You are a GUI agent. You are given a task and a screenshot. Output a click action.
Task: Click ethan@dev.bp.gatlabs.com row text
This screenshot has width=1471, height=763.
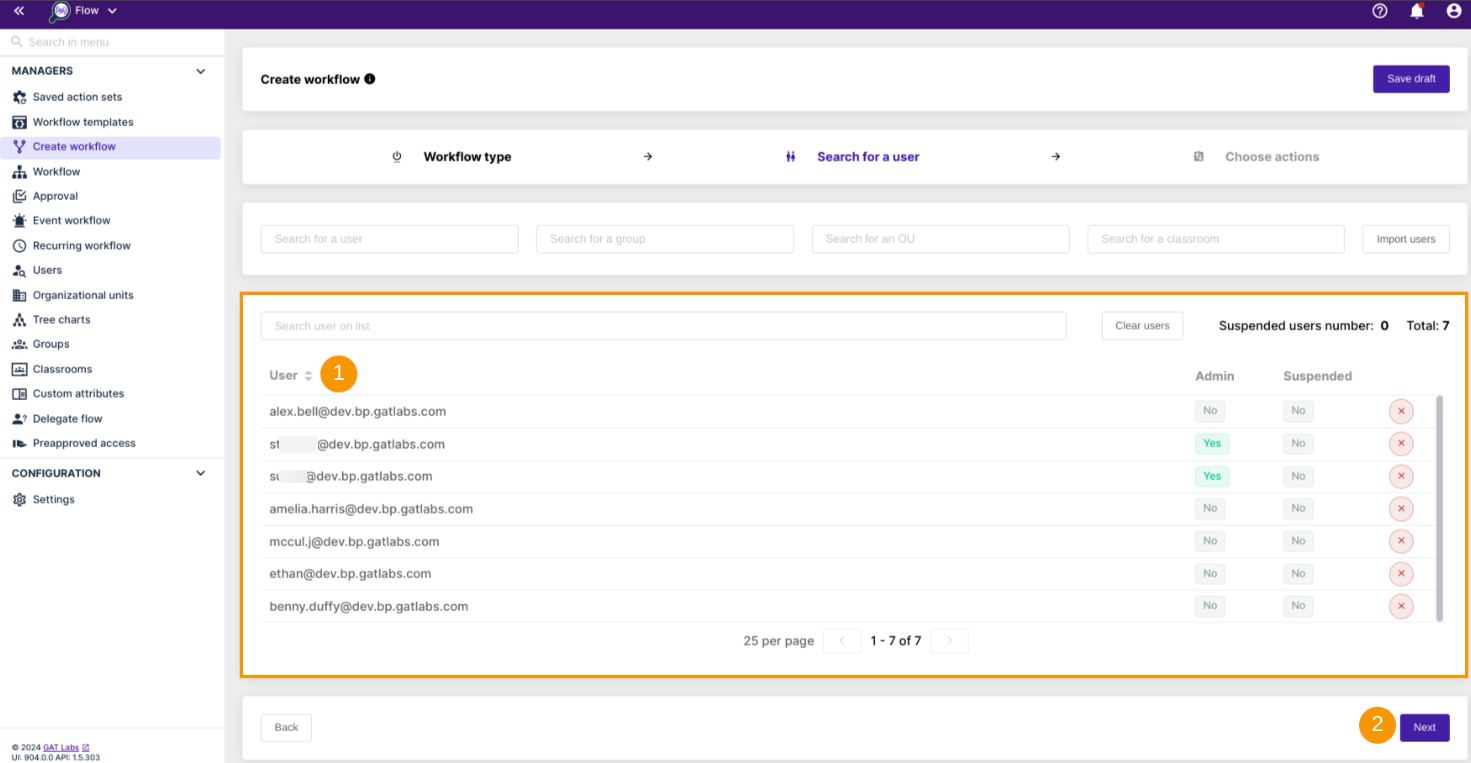pos(350,574)
